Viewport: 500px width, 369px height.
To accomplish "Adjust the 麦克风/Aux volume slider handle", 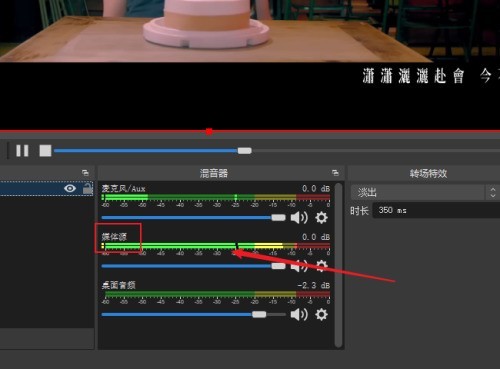I will (x=278, y=218).
